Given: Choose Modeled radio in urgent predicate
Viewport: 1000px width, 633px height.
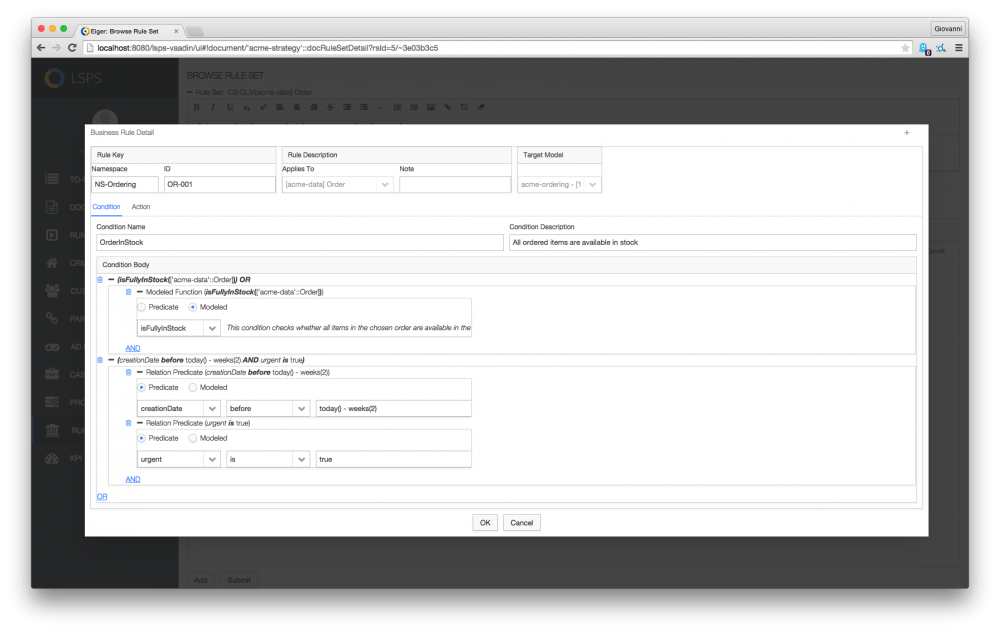Looking at the screenshot, I should point(193,438).
